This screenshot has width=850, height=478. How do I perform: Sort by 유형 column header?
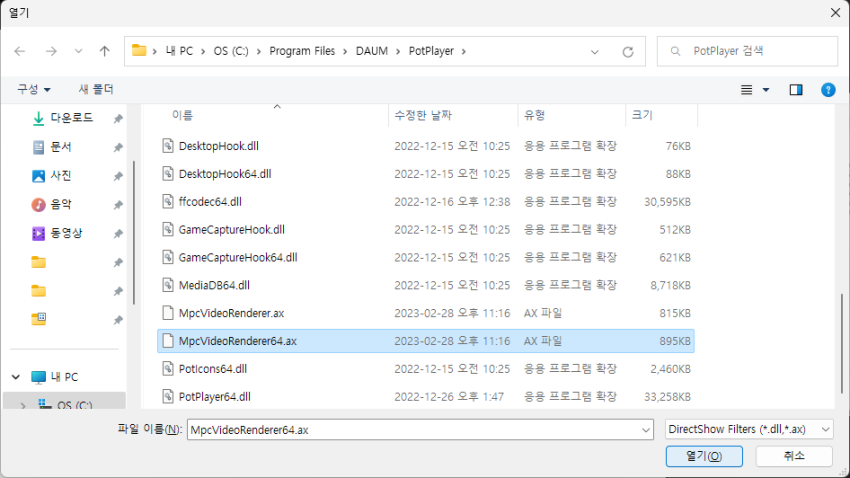pos(535,115)
